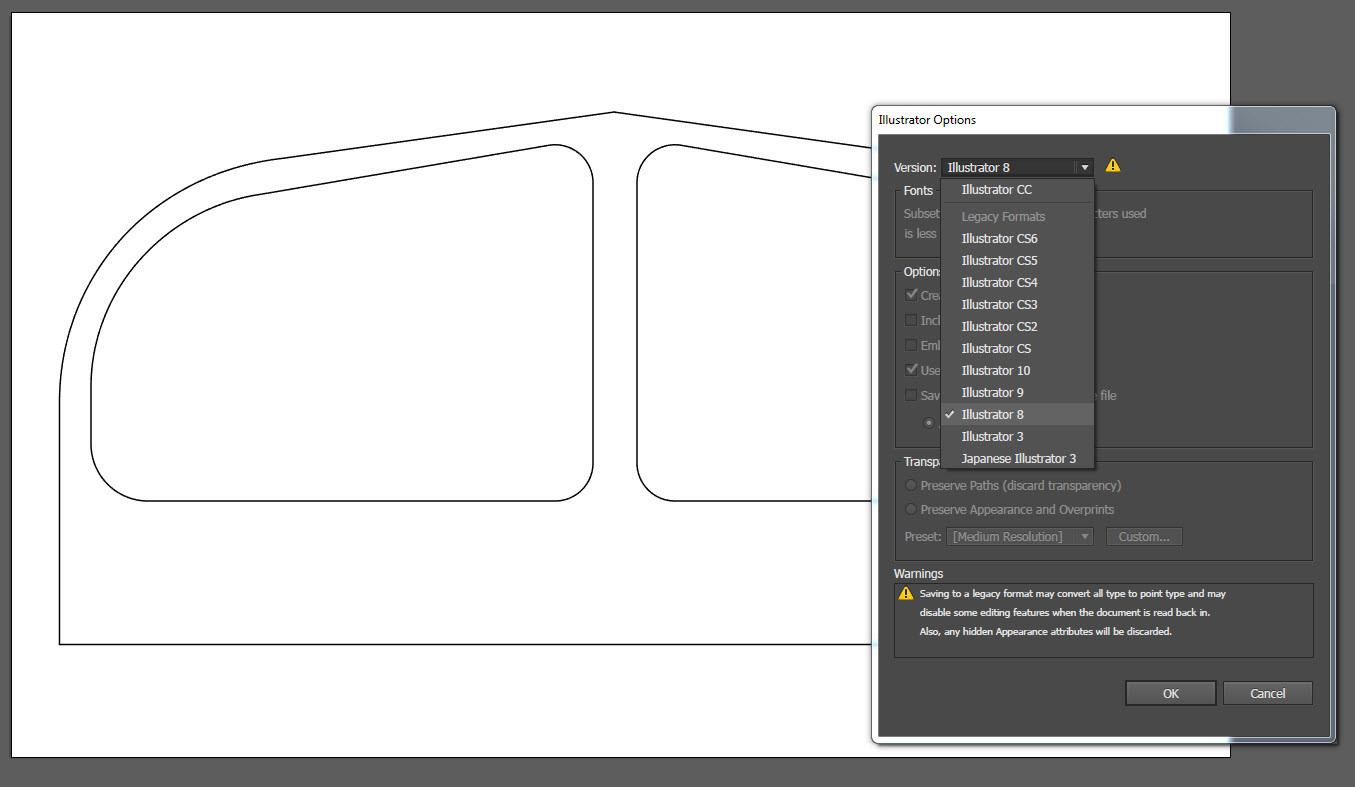Image resolution: width=1355 pixels, height=787 pixels.
Task: Open the Medium Resolution preset dropdown
Action: 1020,537
